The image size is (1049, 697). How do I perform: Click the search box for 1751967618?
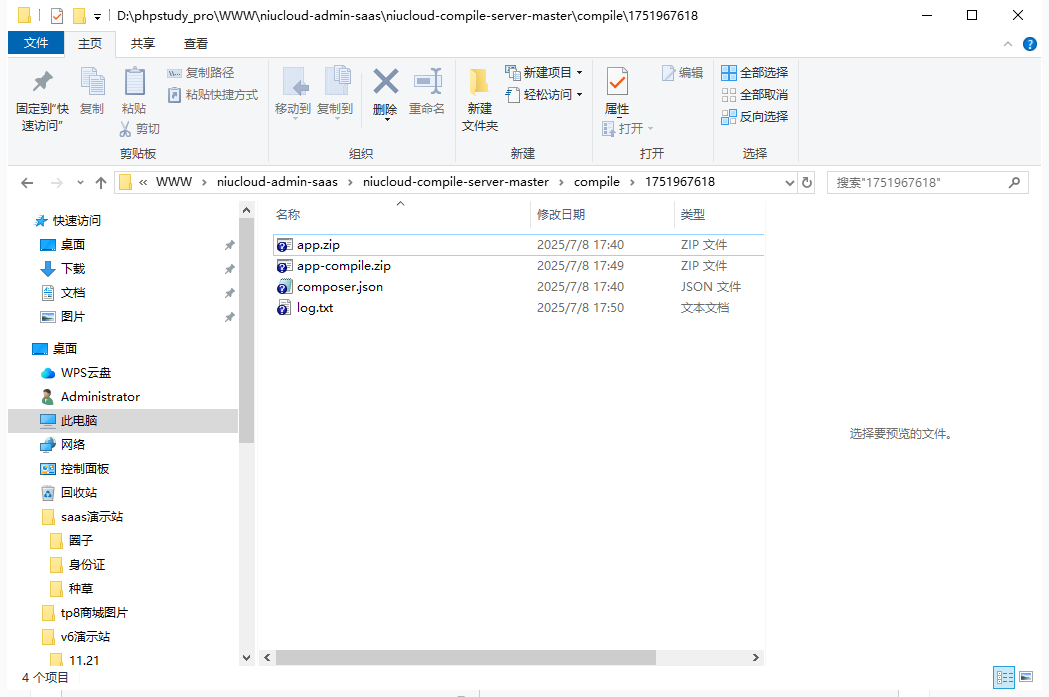coord(918,183)
